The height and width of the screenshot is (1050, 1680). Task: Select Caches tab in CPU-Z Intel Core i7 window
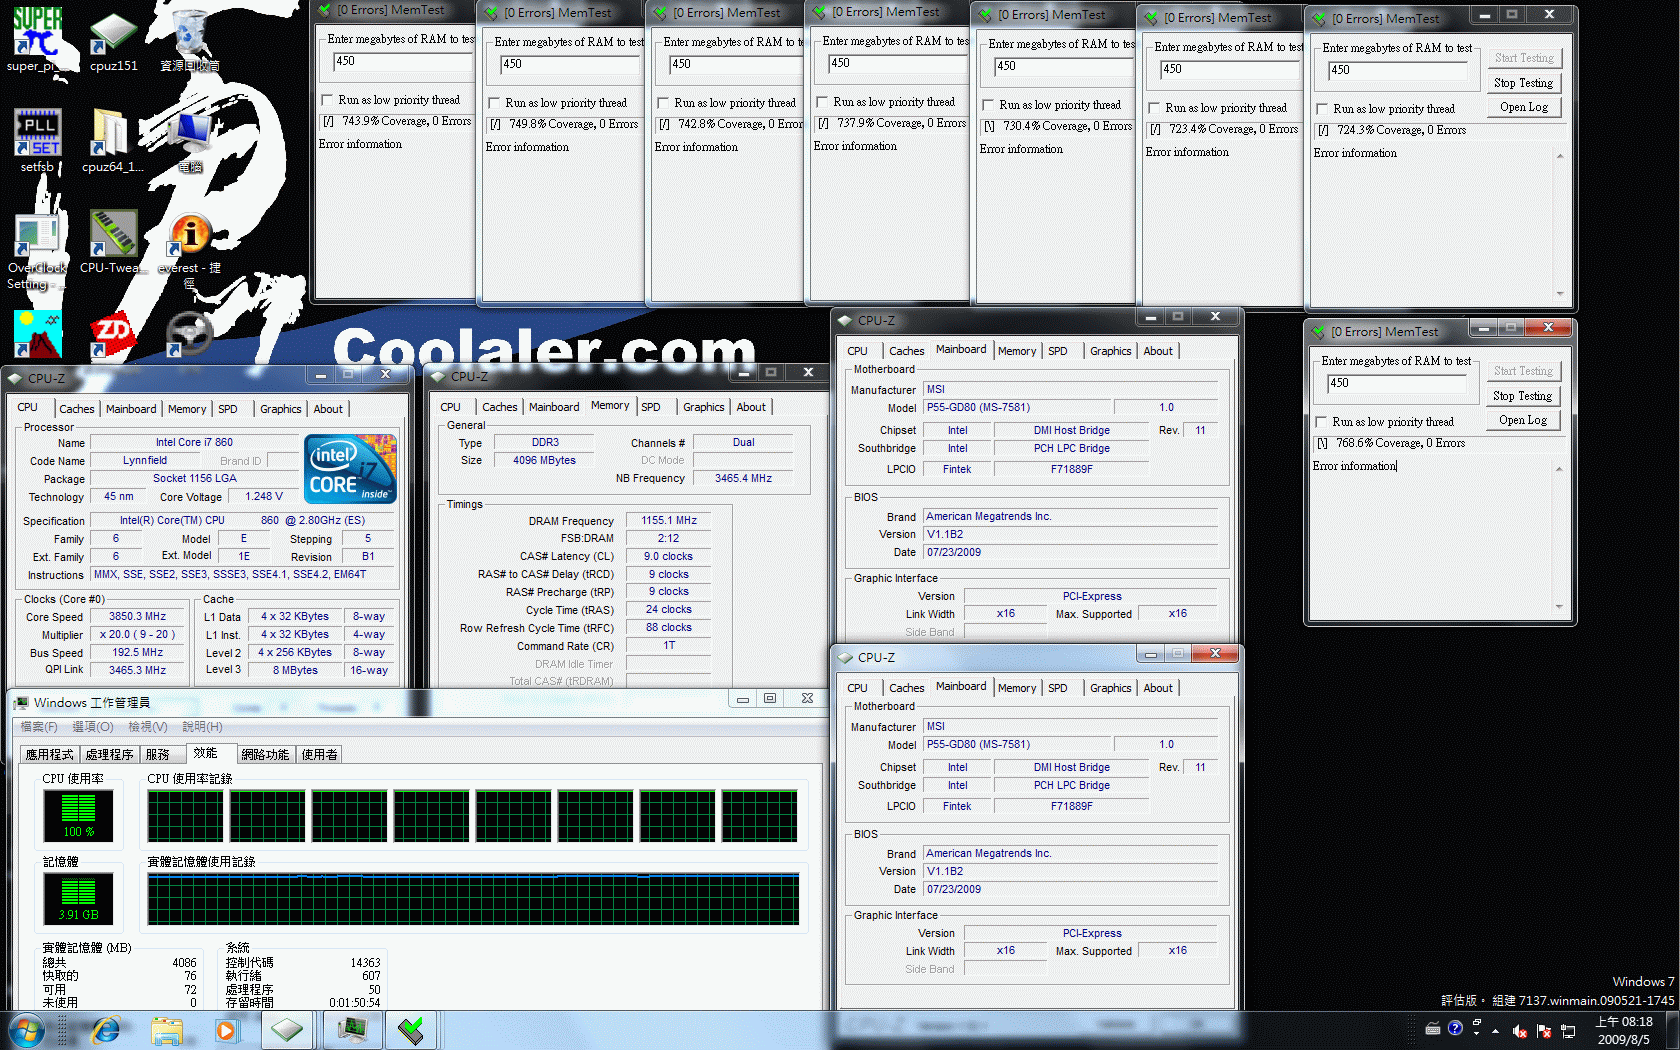click(x=76, y=409)
